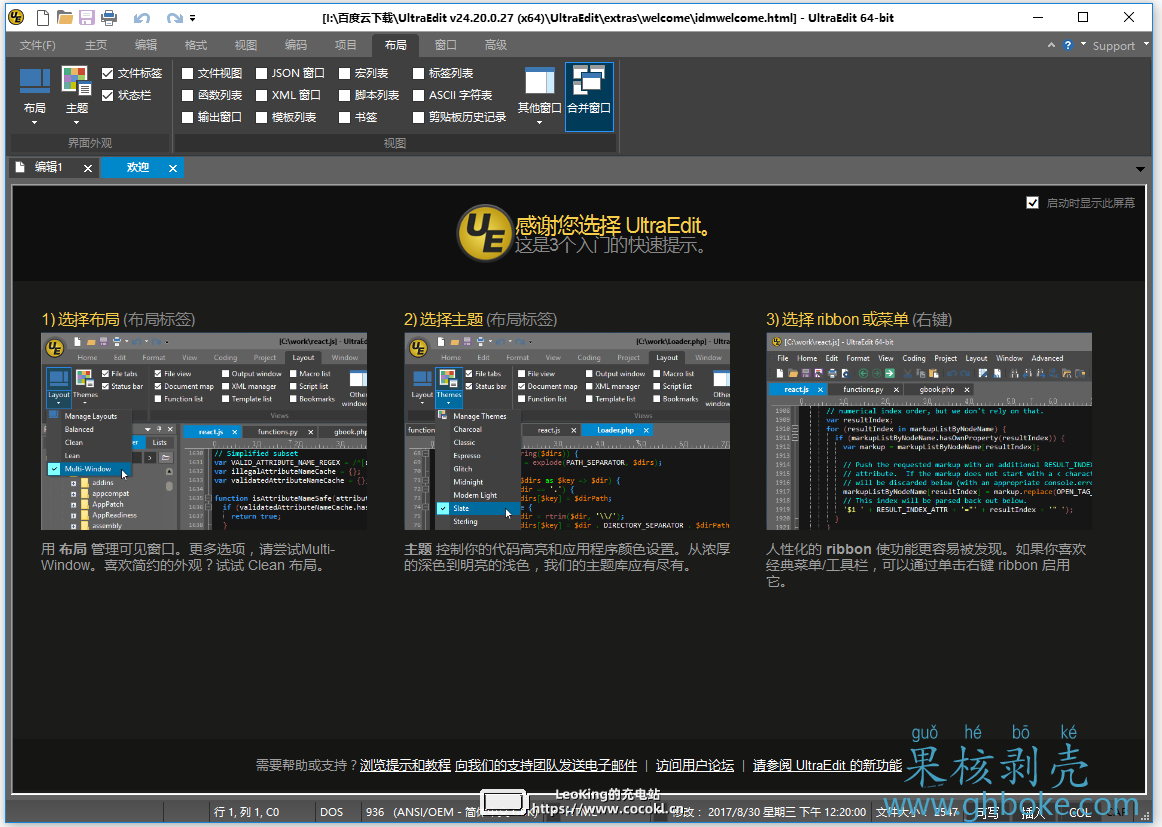The image size is (1162, 827).
Task: Click the 选择主题 screenshot thumbnail
Action: coord(567,431)
